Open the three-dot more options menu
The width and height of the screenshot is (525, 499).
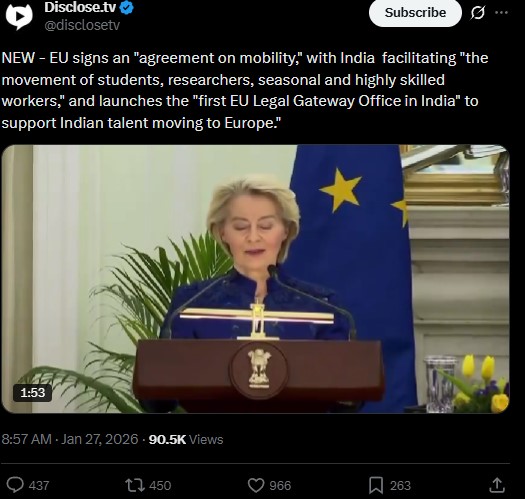[501, 13]
